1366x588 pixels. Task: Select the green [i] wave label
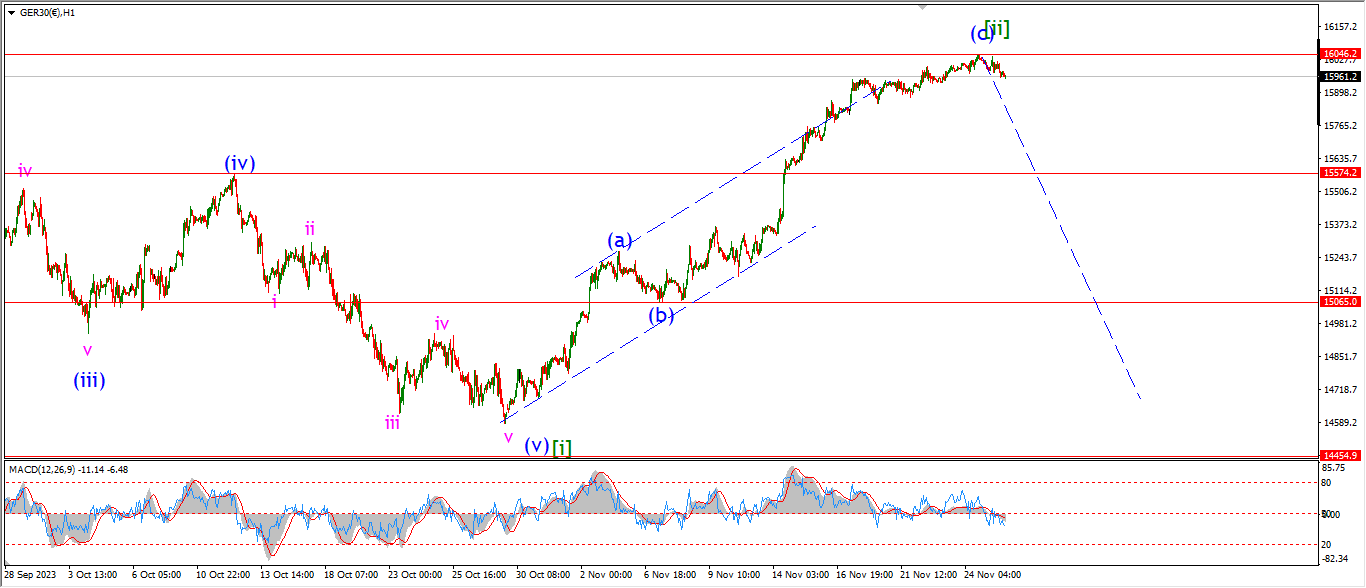(563, 447)
